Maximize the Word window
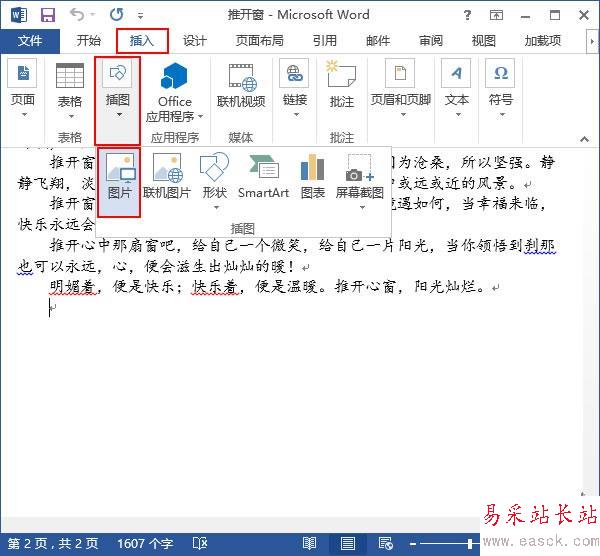 [x=555, y=15]
